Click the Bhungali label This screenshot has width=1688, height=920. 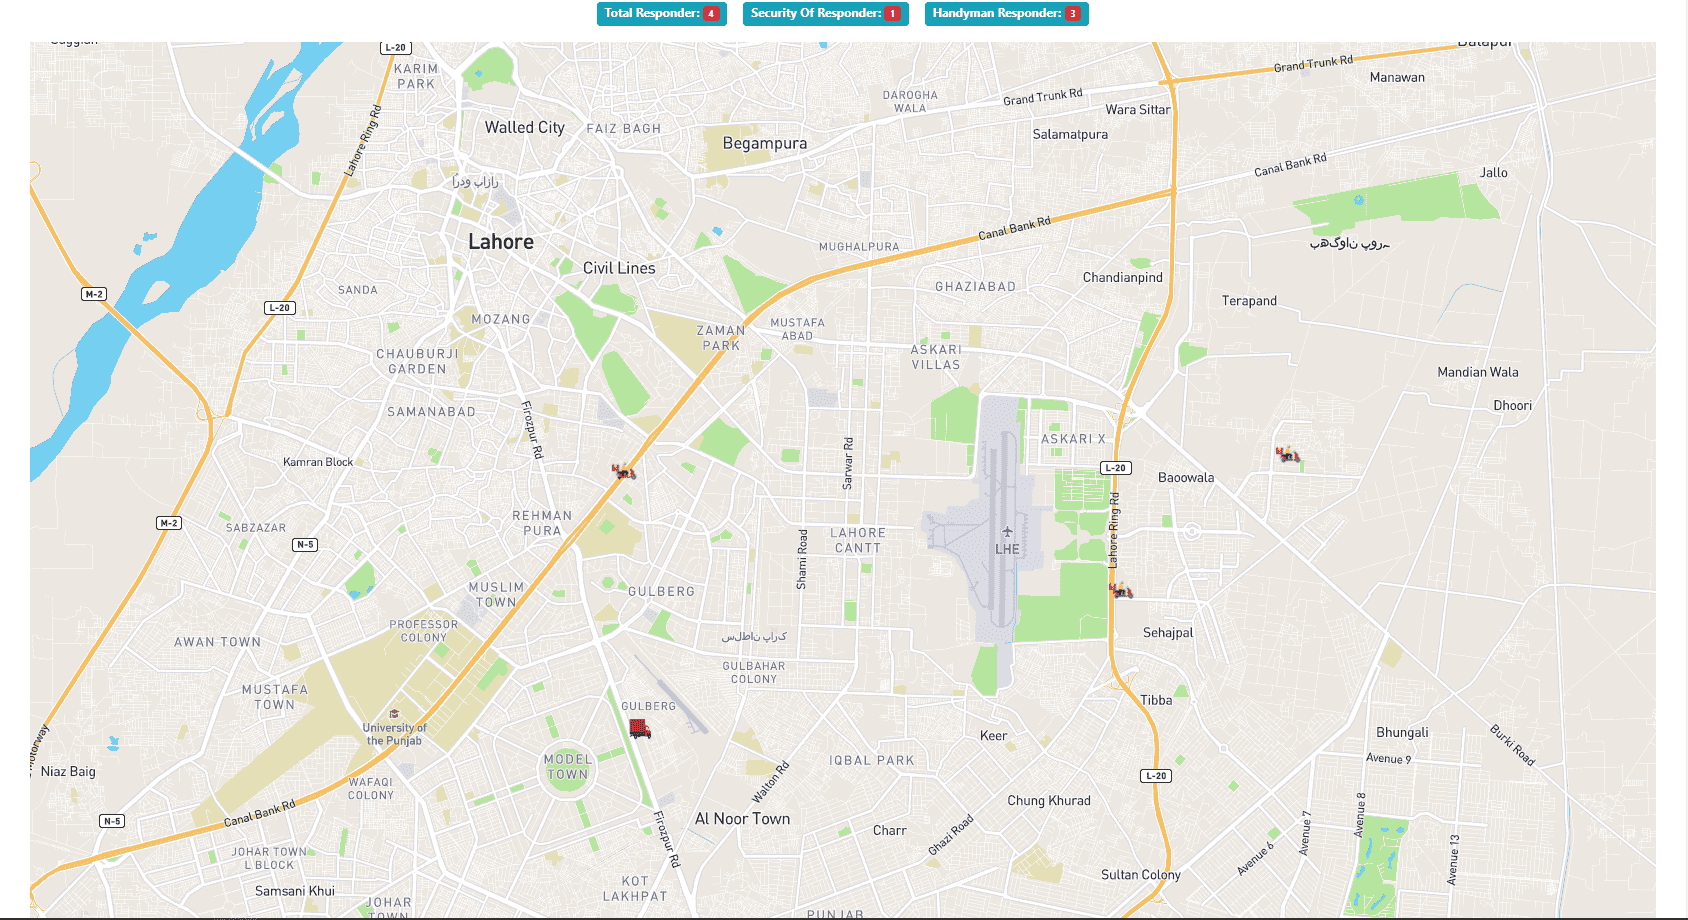[x=1402, y=733]
